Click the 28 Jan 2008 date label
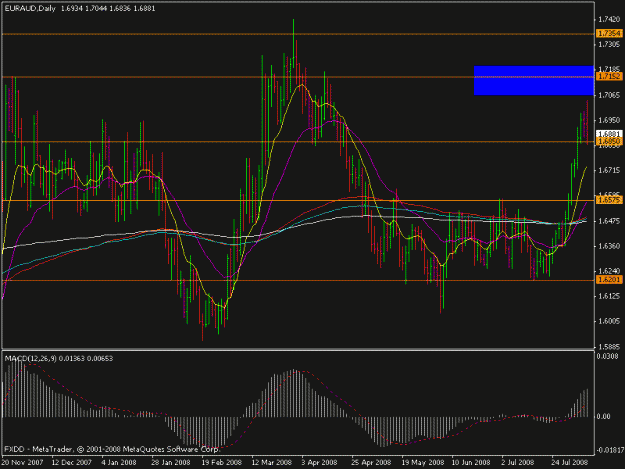Image resolution: width=625 pixels, height=469 pixels. (171, 463)
